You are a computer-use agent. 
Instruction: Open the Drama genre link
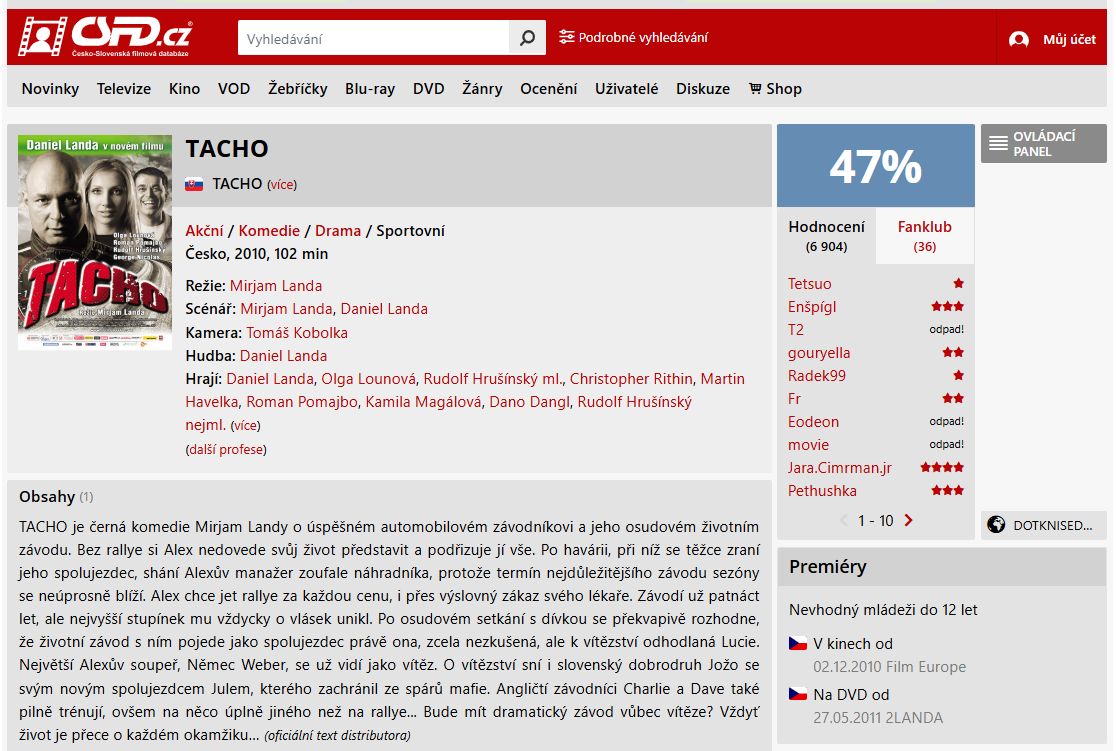click(x=338, y=231)
